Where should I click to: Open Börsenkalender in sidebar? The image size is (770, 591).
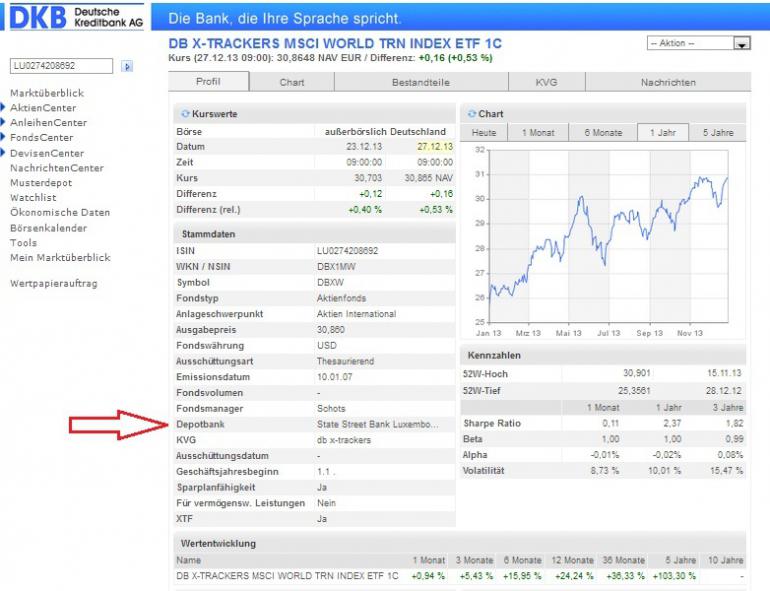click(49, 228)
